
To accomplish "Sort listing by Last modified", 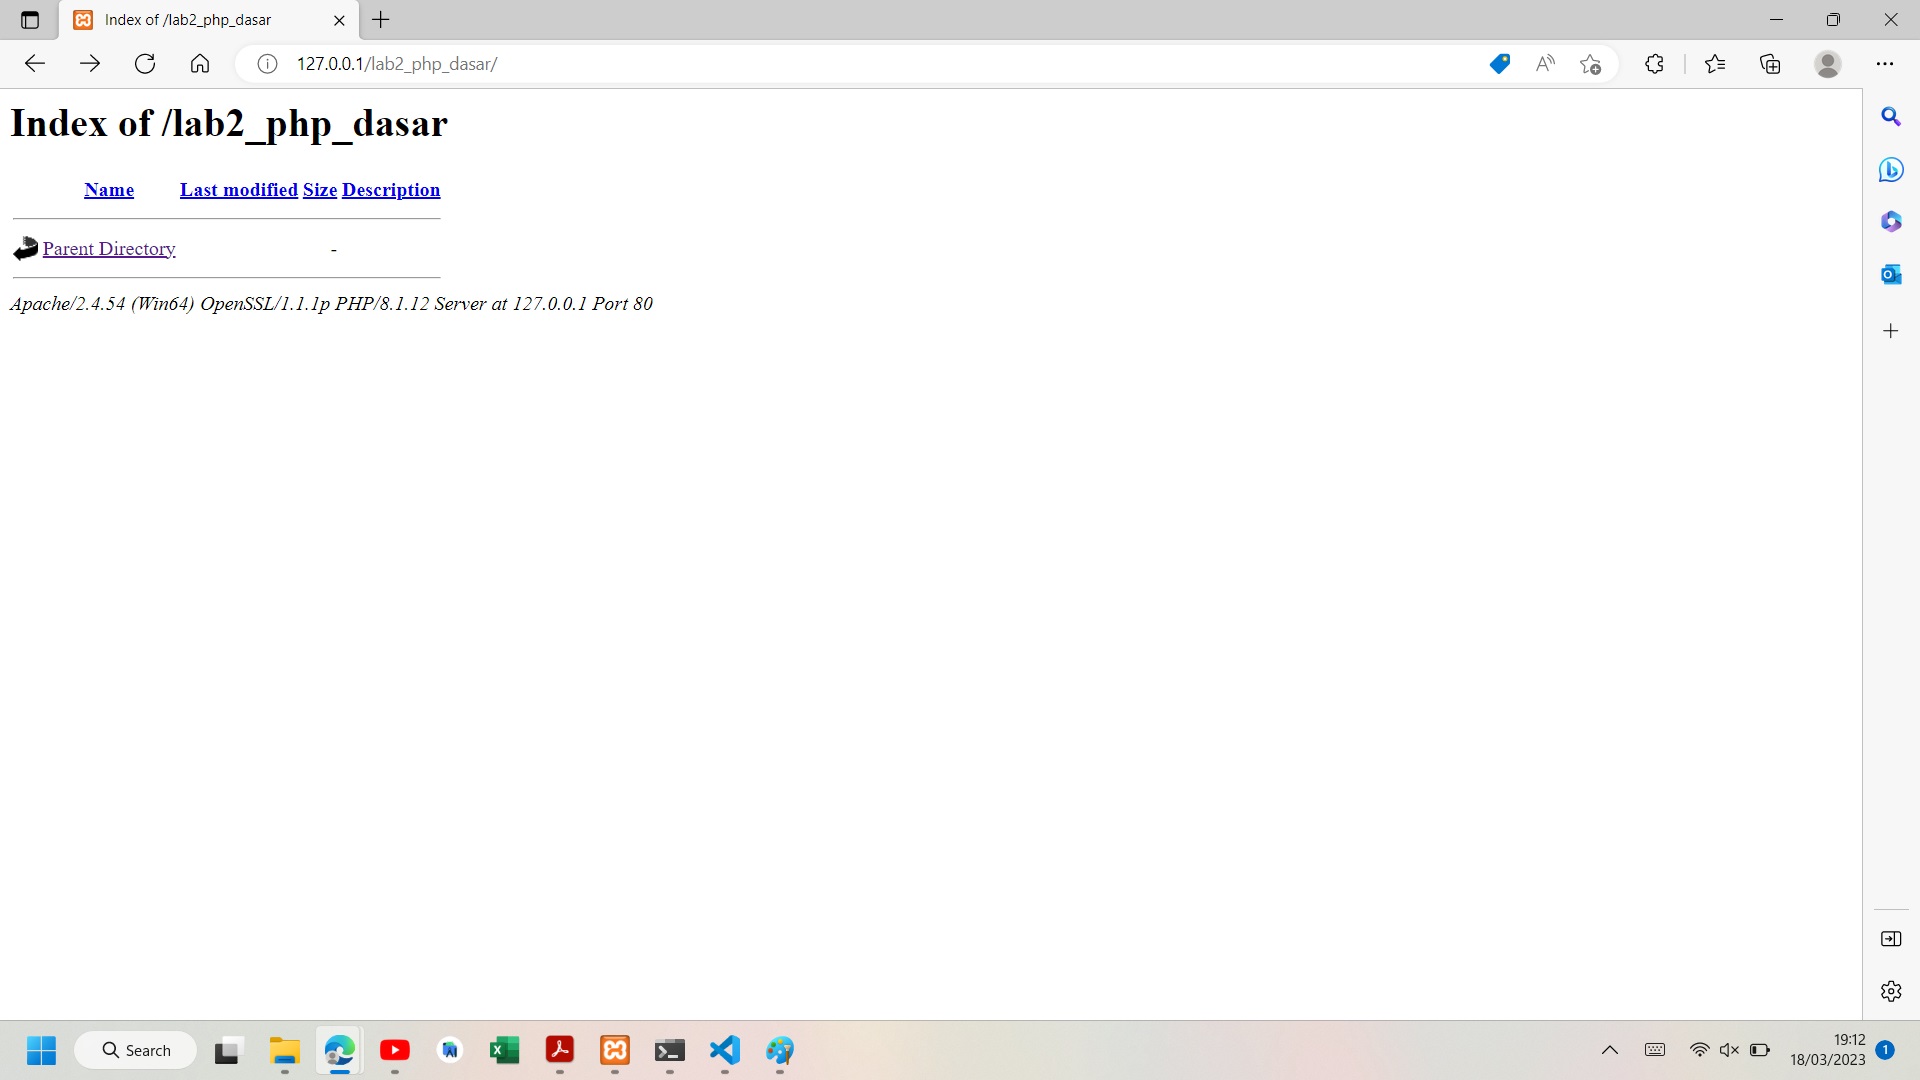I will pos(238,190).
